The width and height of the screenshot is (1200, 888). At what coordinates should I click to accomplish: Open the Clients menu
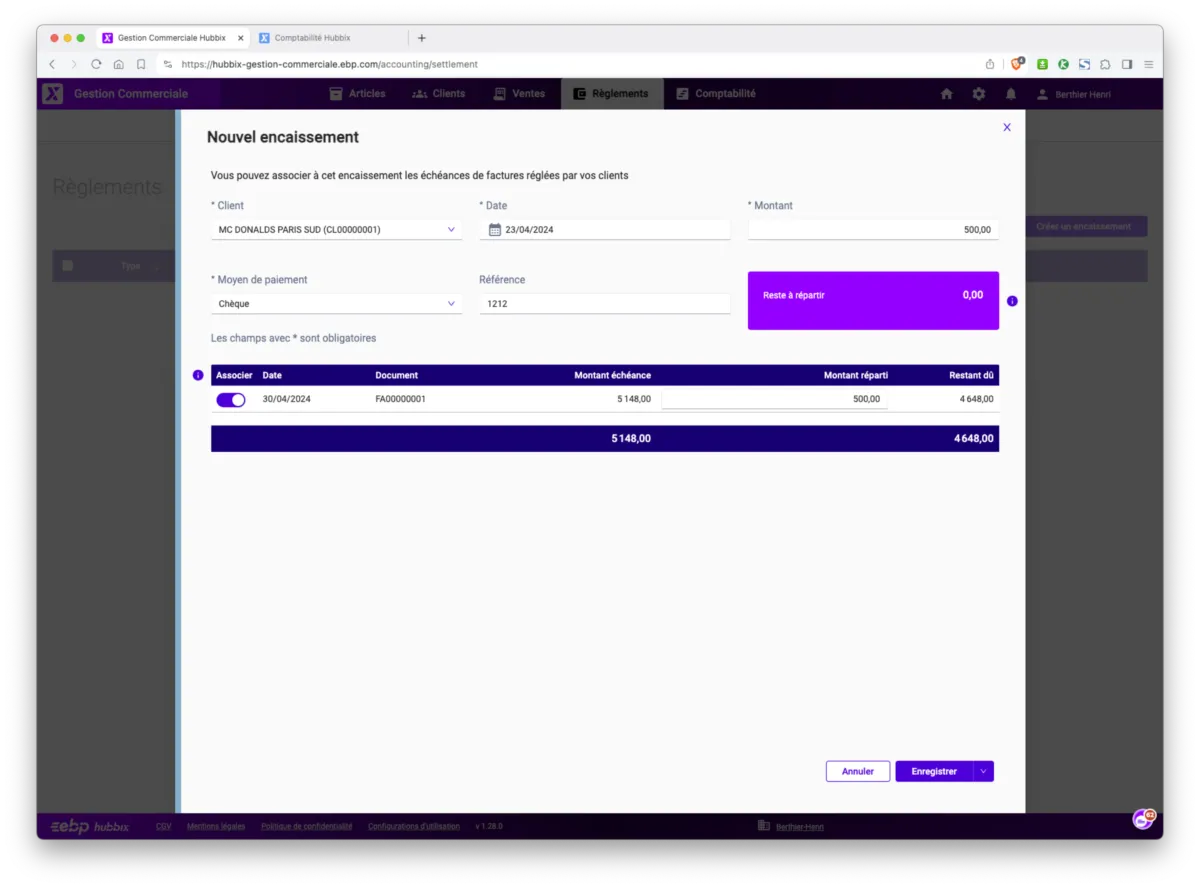(x=439, y=94)
